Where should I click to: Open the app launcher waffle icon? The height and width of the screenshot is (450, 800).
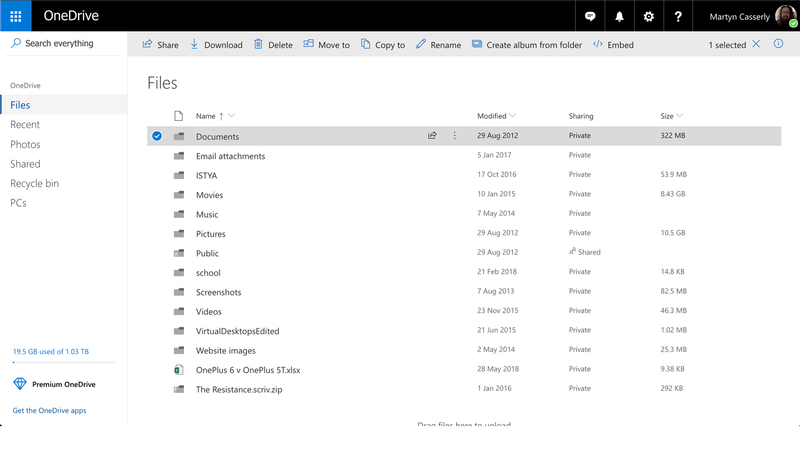point(16,16)
